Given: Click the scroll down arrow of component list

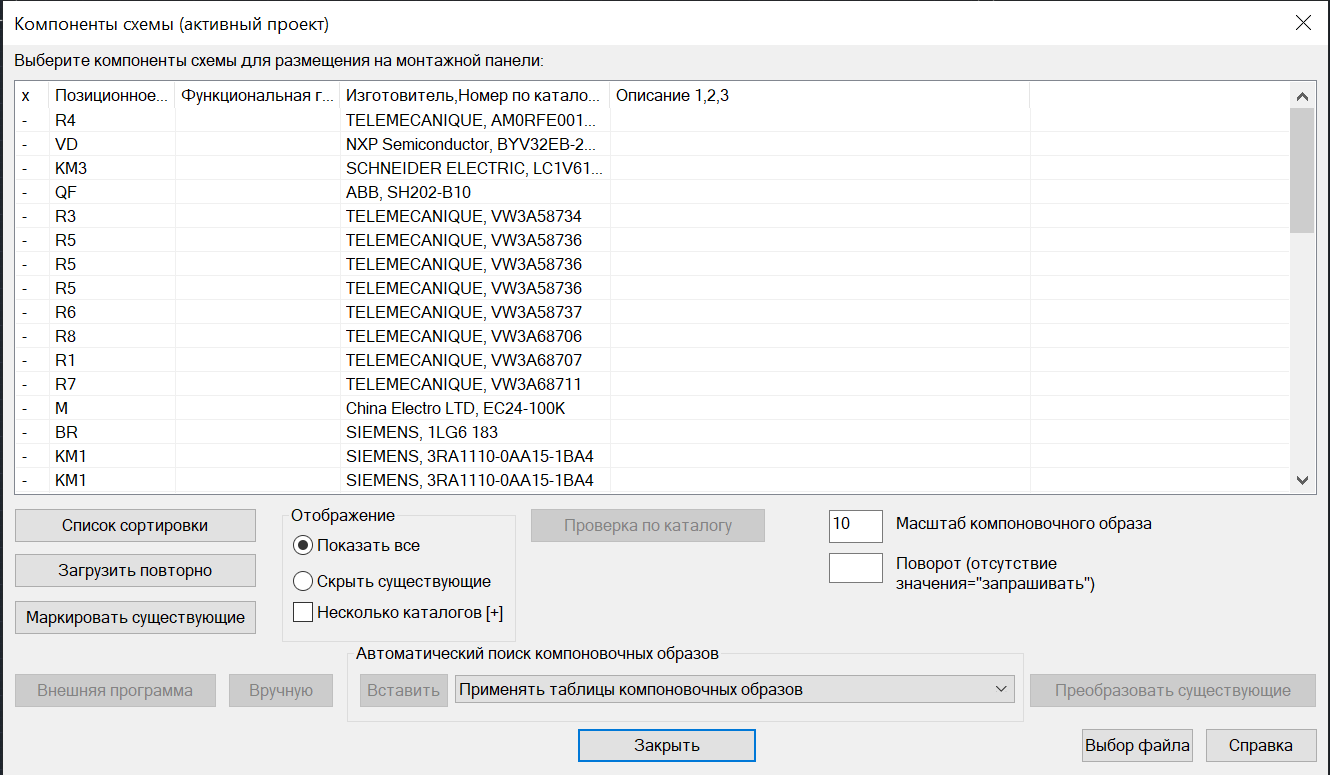Looking at the screenshot, I should pos(1302,480).
